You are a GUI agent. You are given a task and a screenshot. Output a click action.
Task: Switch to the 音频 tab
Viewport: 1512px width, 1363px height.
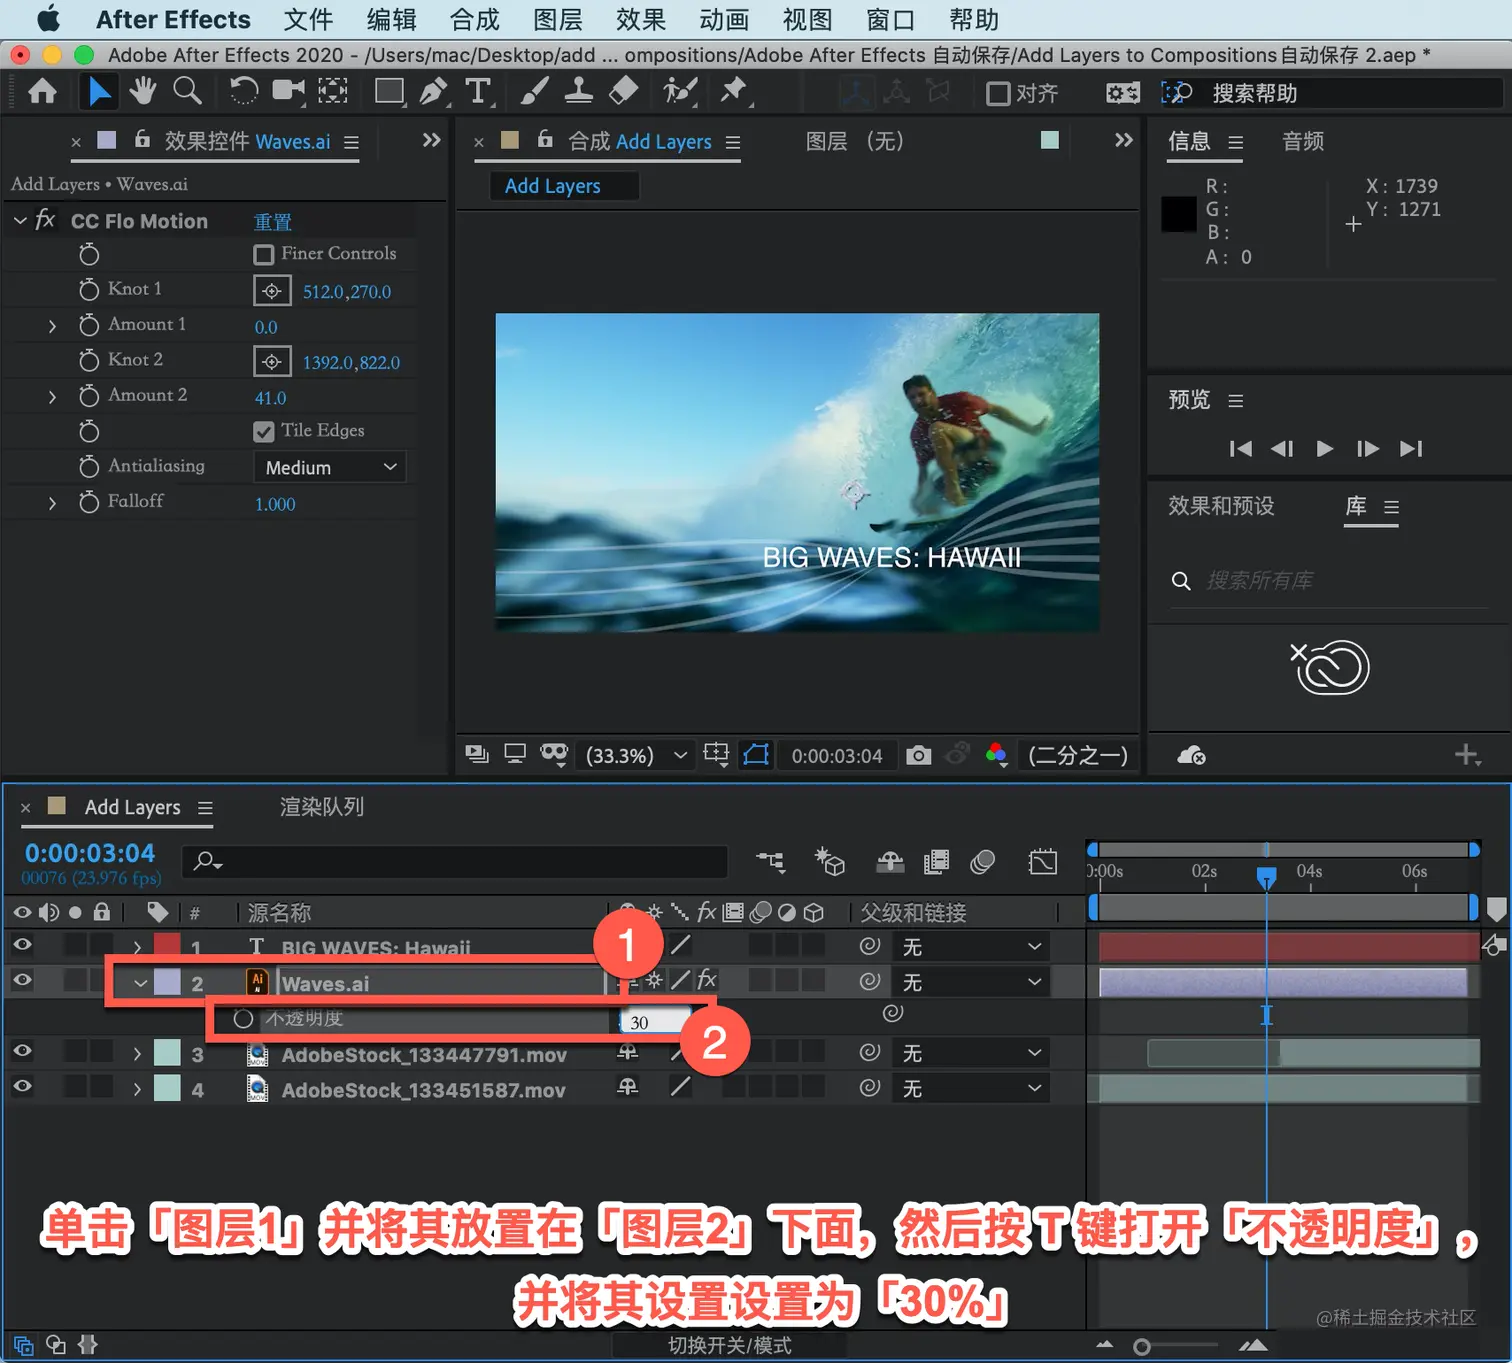[x=1303, y=141]
